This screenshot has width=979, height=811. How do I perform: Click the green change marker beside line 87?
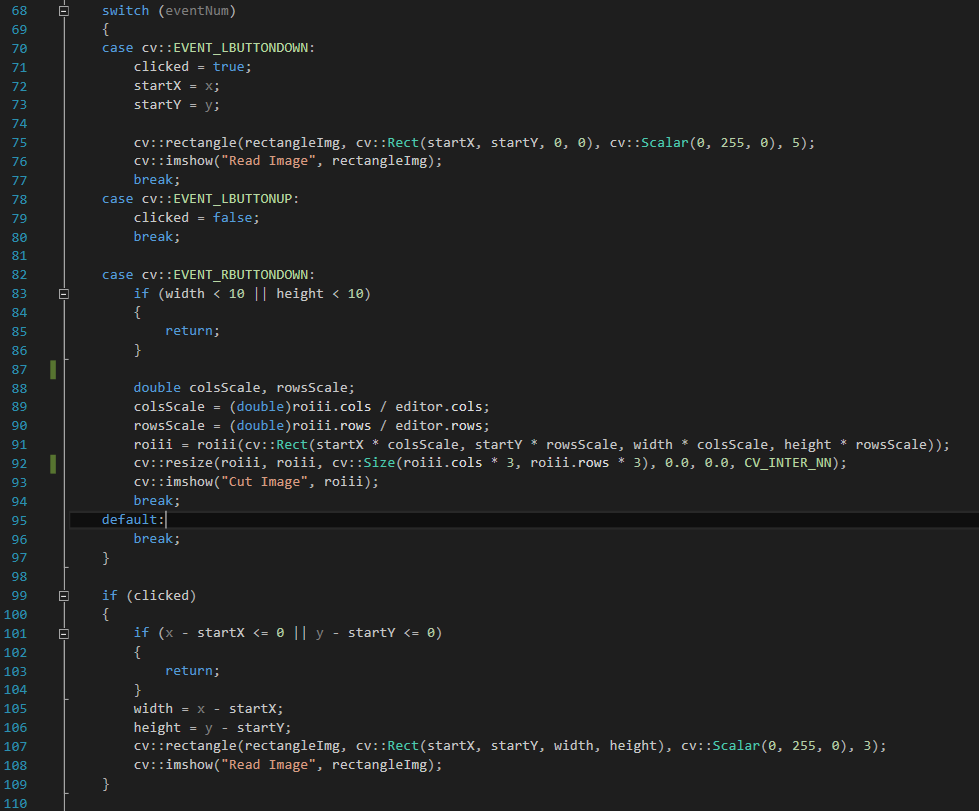(x=53, y=370)
